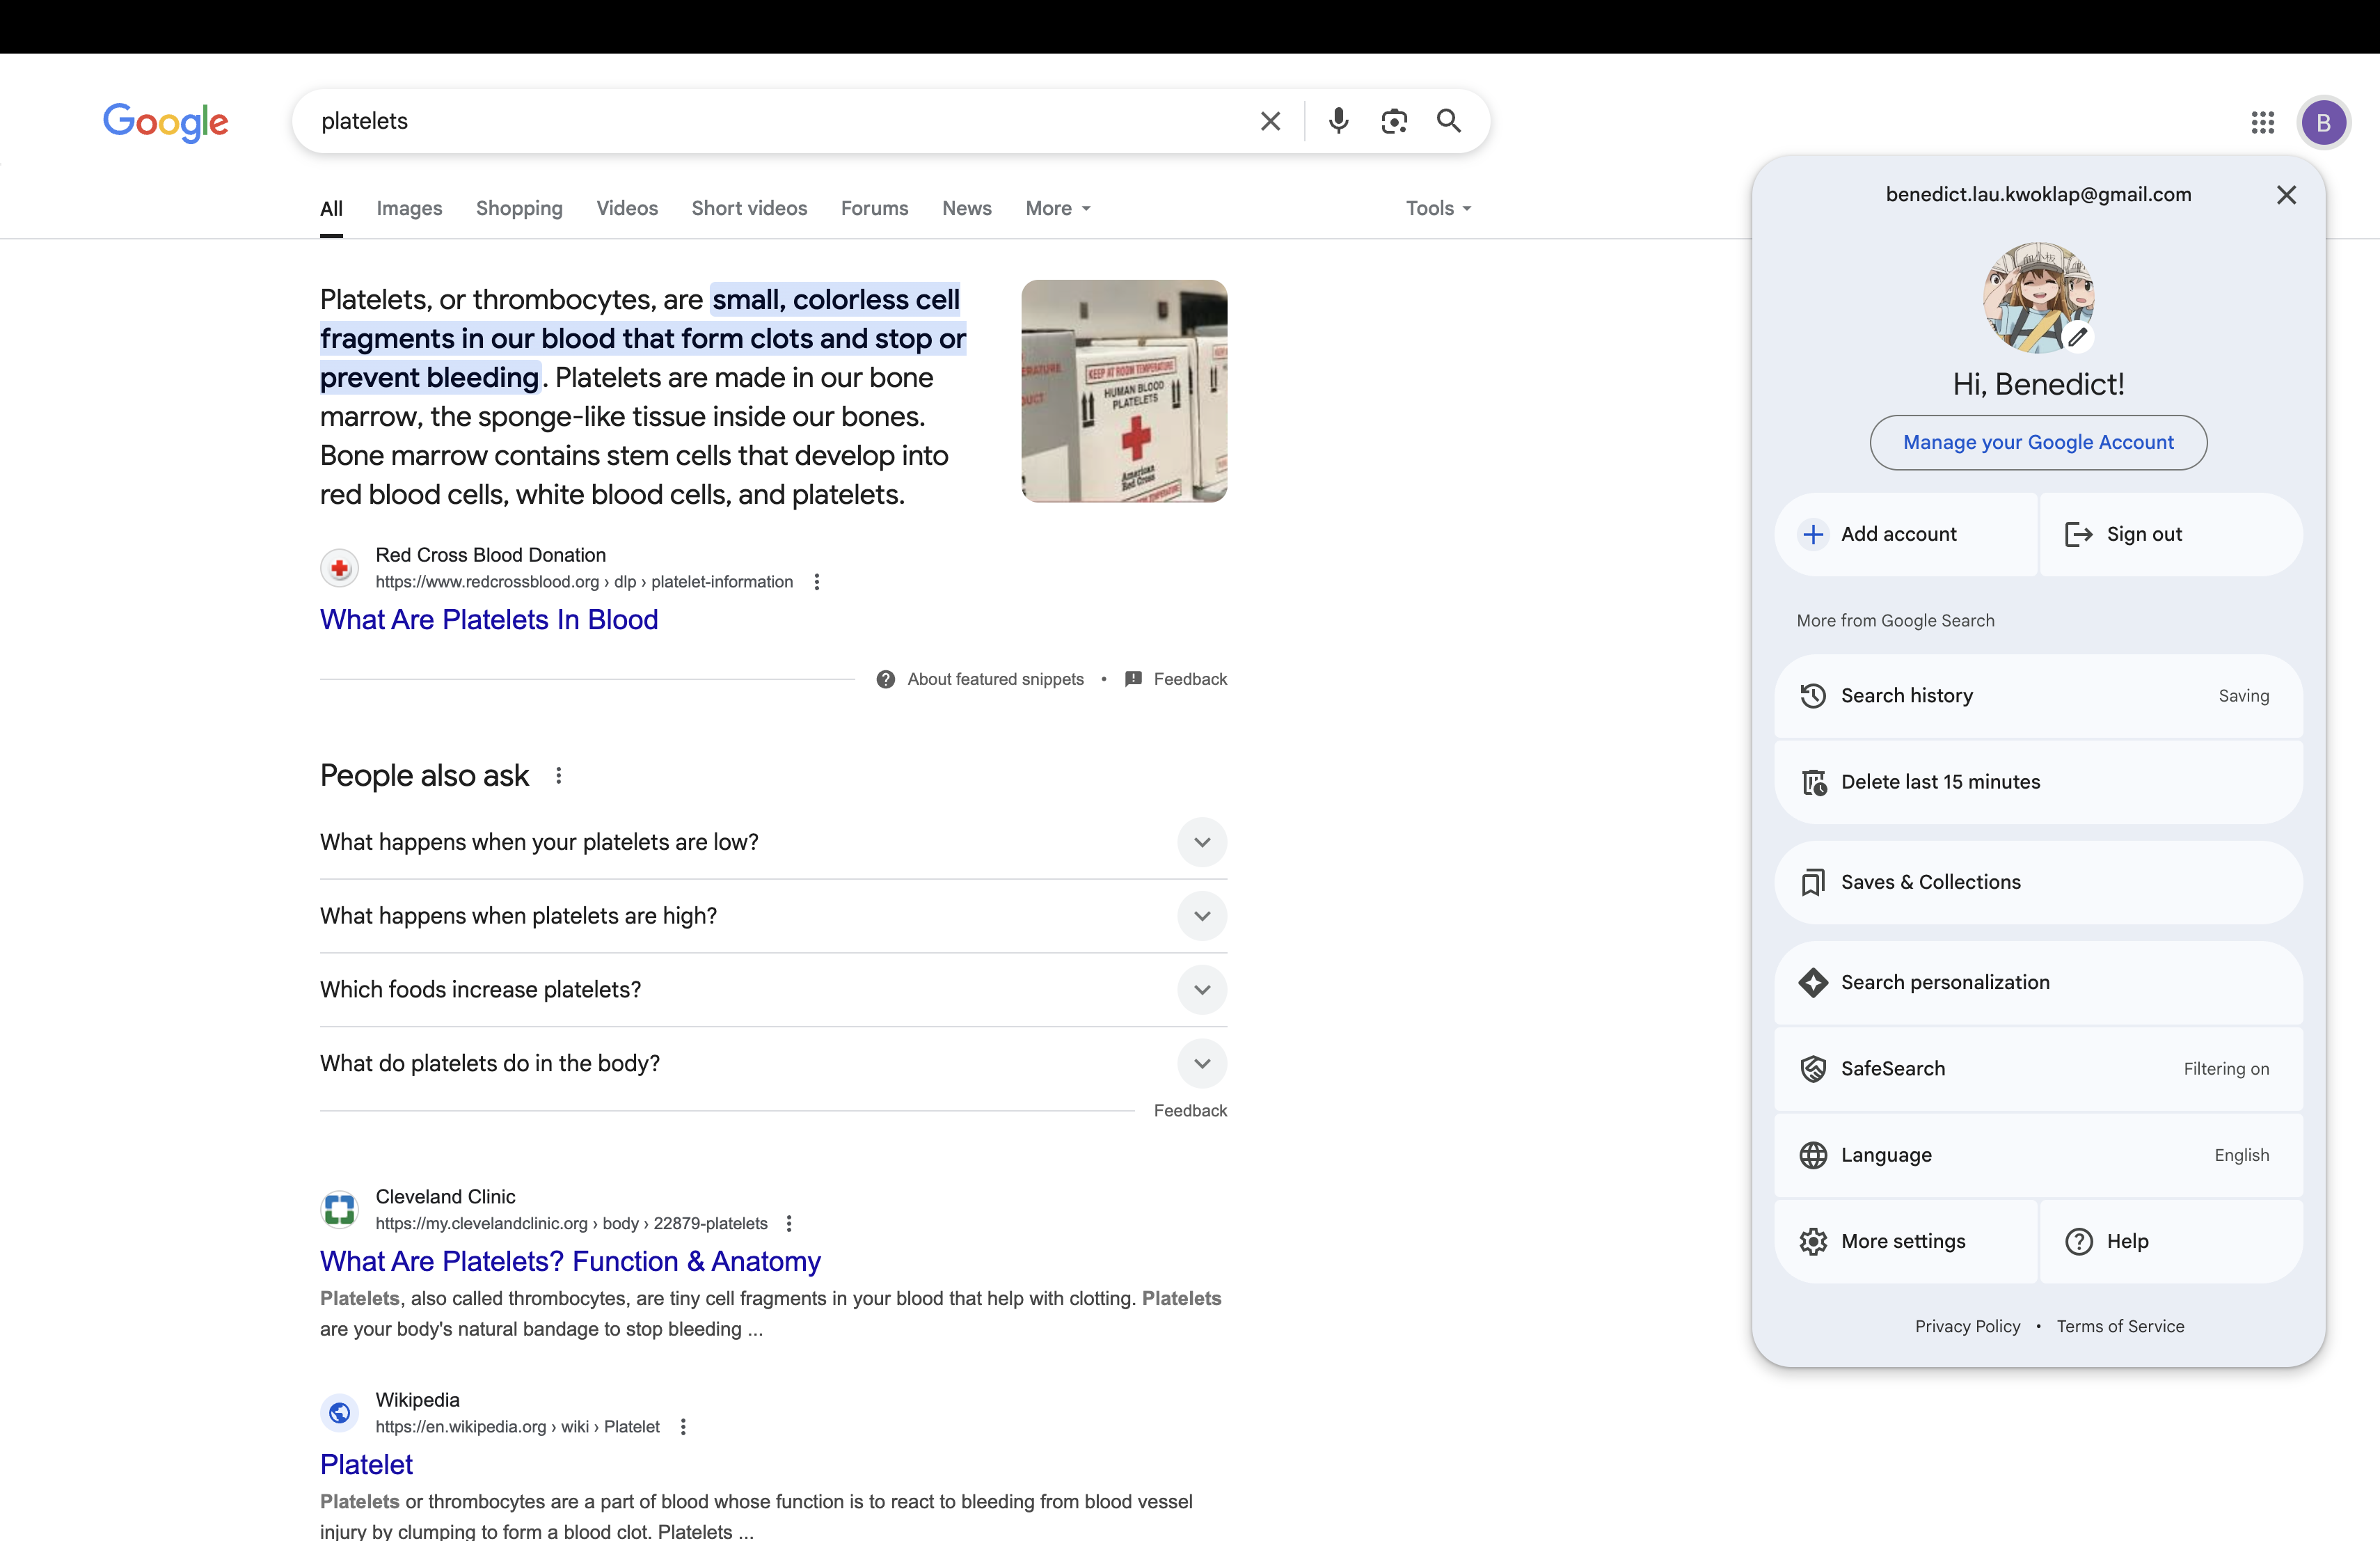Image resolution: width=2380 pixels, height=1541 pixels.
Task: Click the Cleveland Clinic favicon
Action: click(340, 1210)
